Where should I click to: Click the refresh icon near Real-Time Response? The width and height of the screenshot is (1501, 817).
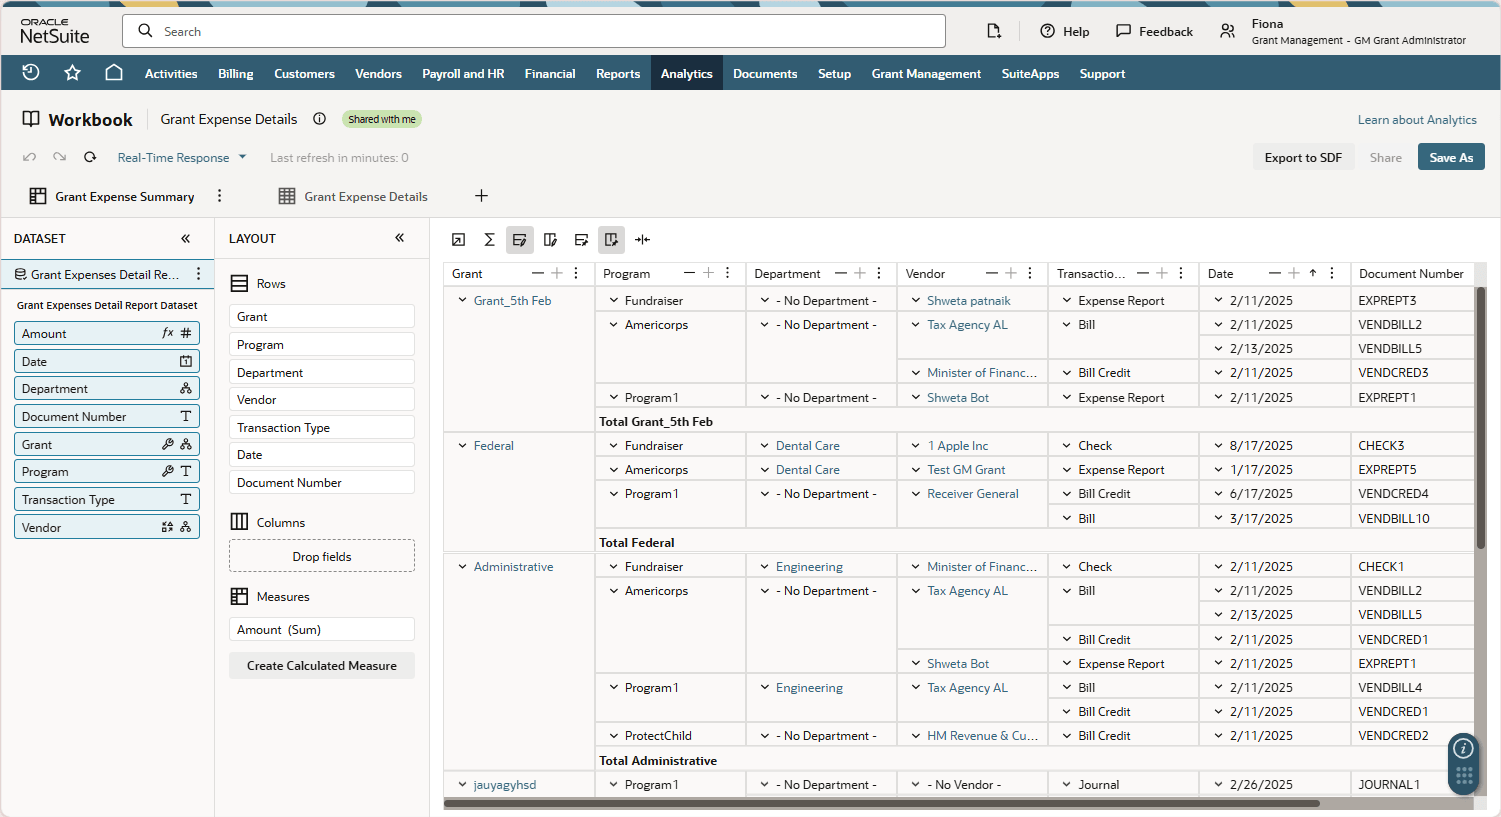tap(89, 157)
